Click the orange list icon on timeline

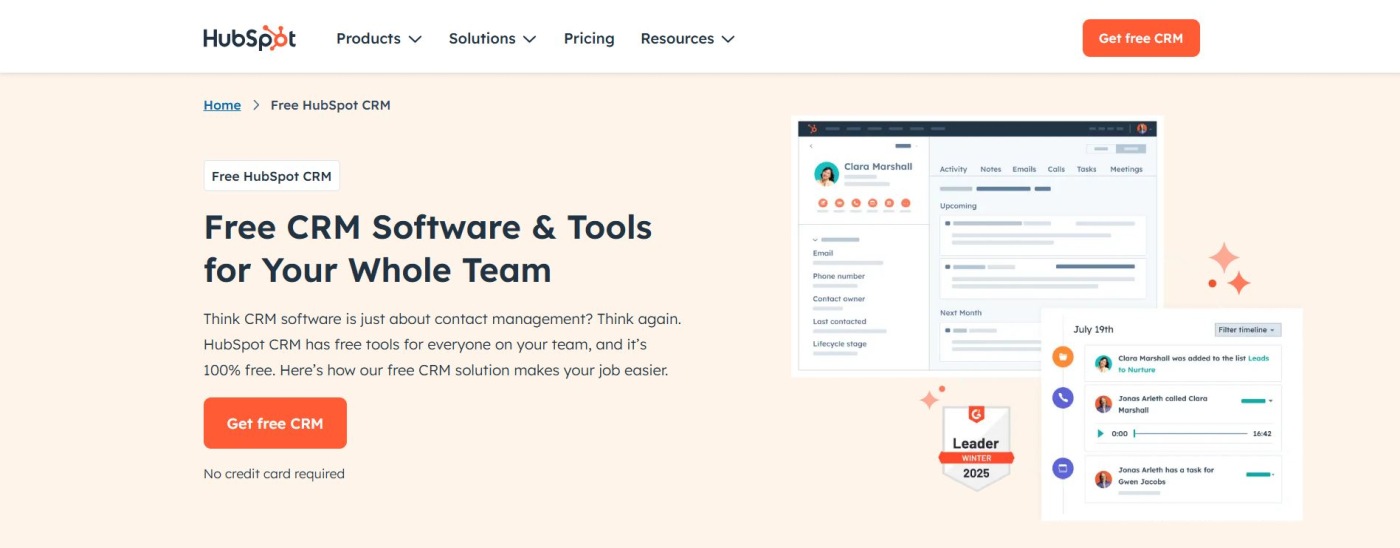(1063, 357)
